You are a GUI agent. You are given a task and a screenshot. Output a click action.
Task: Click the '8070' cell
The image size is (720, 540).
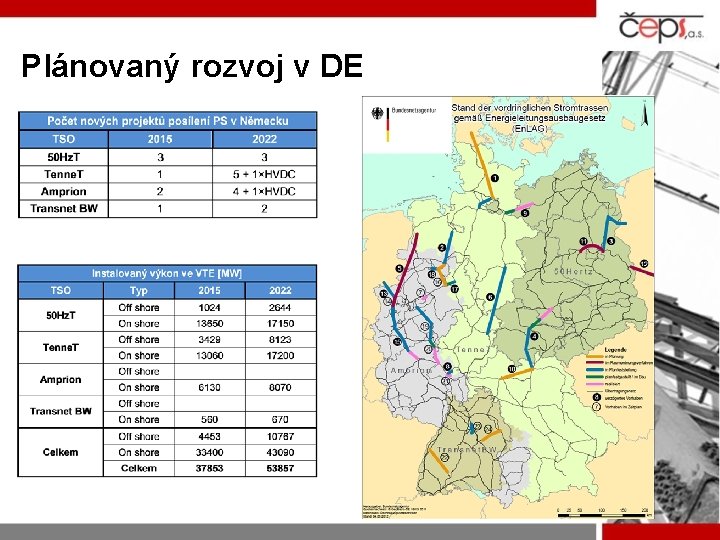pos(280,388)
